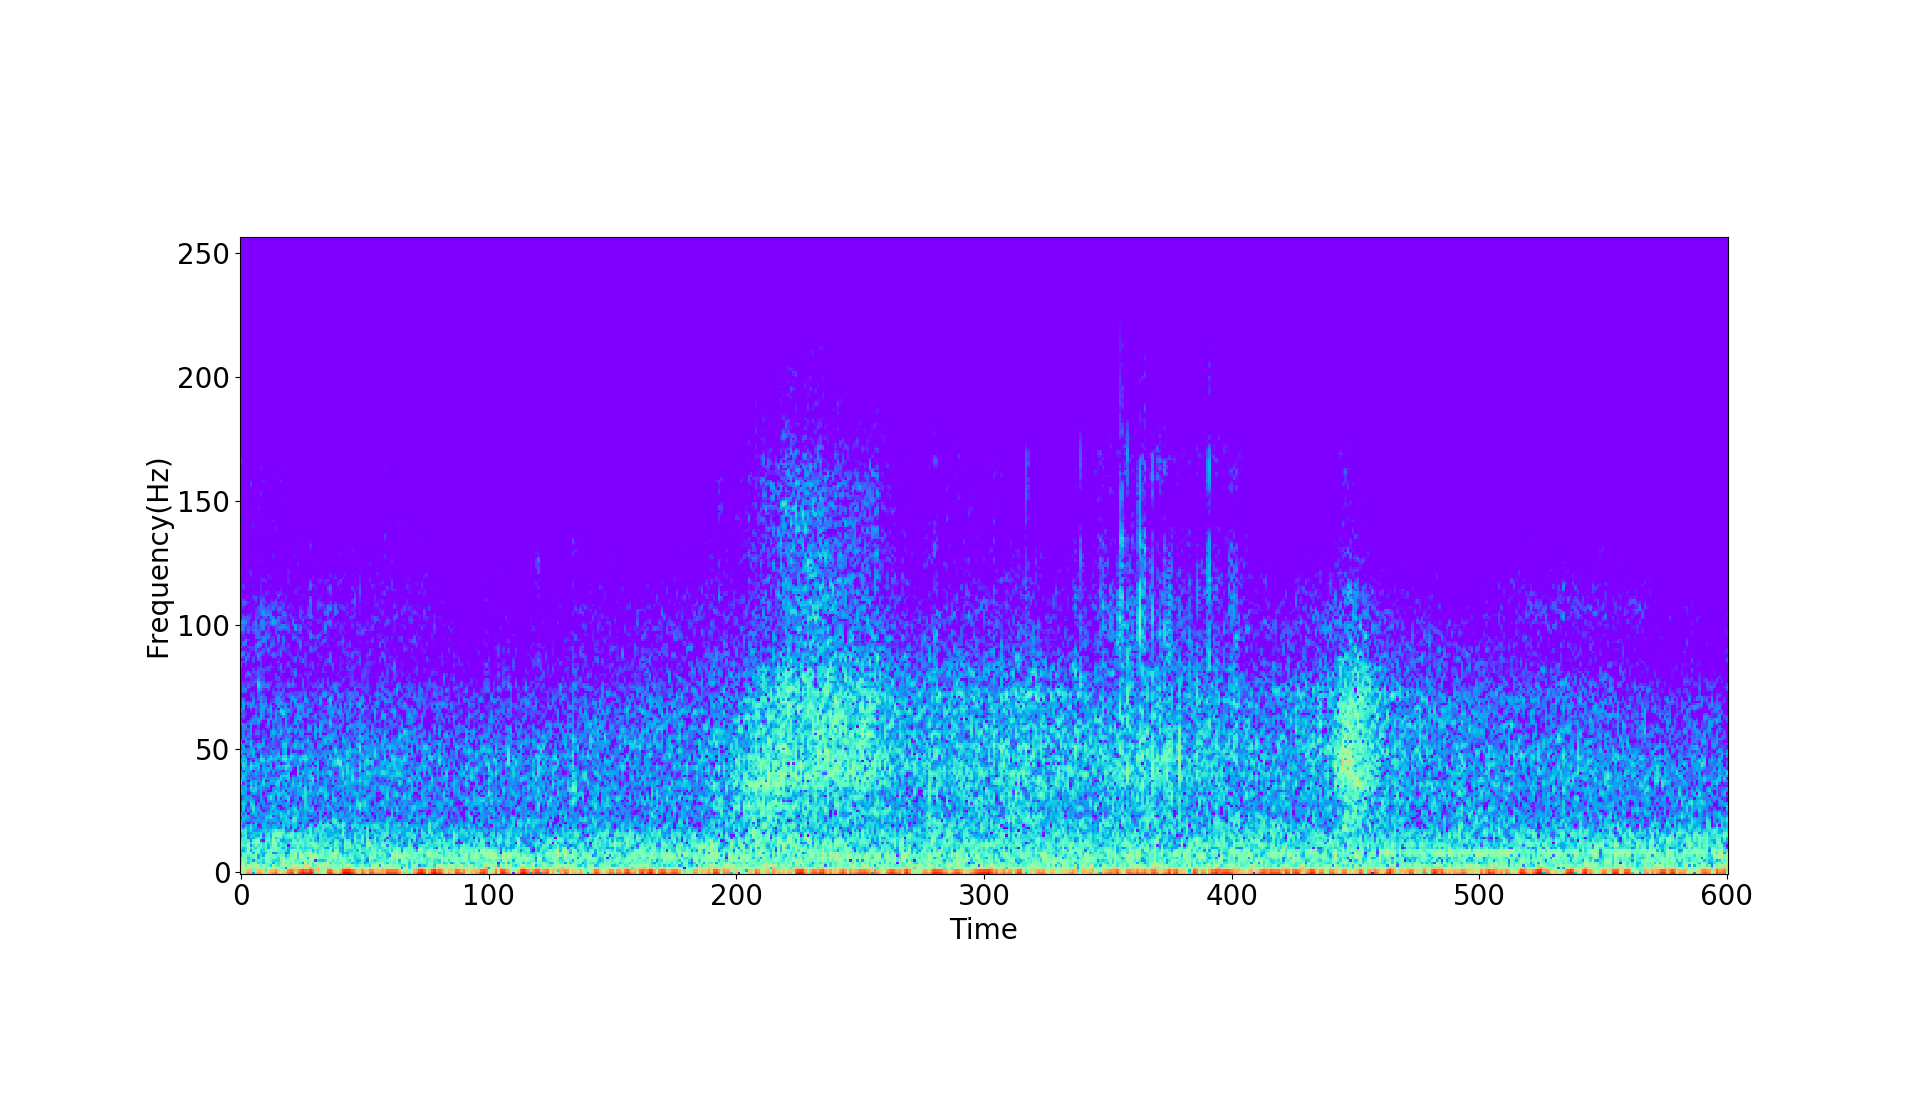The image size is (1920, 1100).
Task: Click the x-axis tick label 100
Action: [x=488, y=895]
